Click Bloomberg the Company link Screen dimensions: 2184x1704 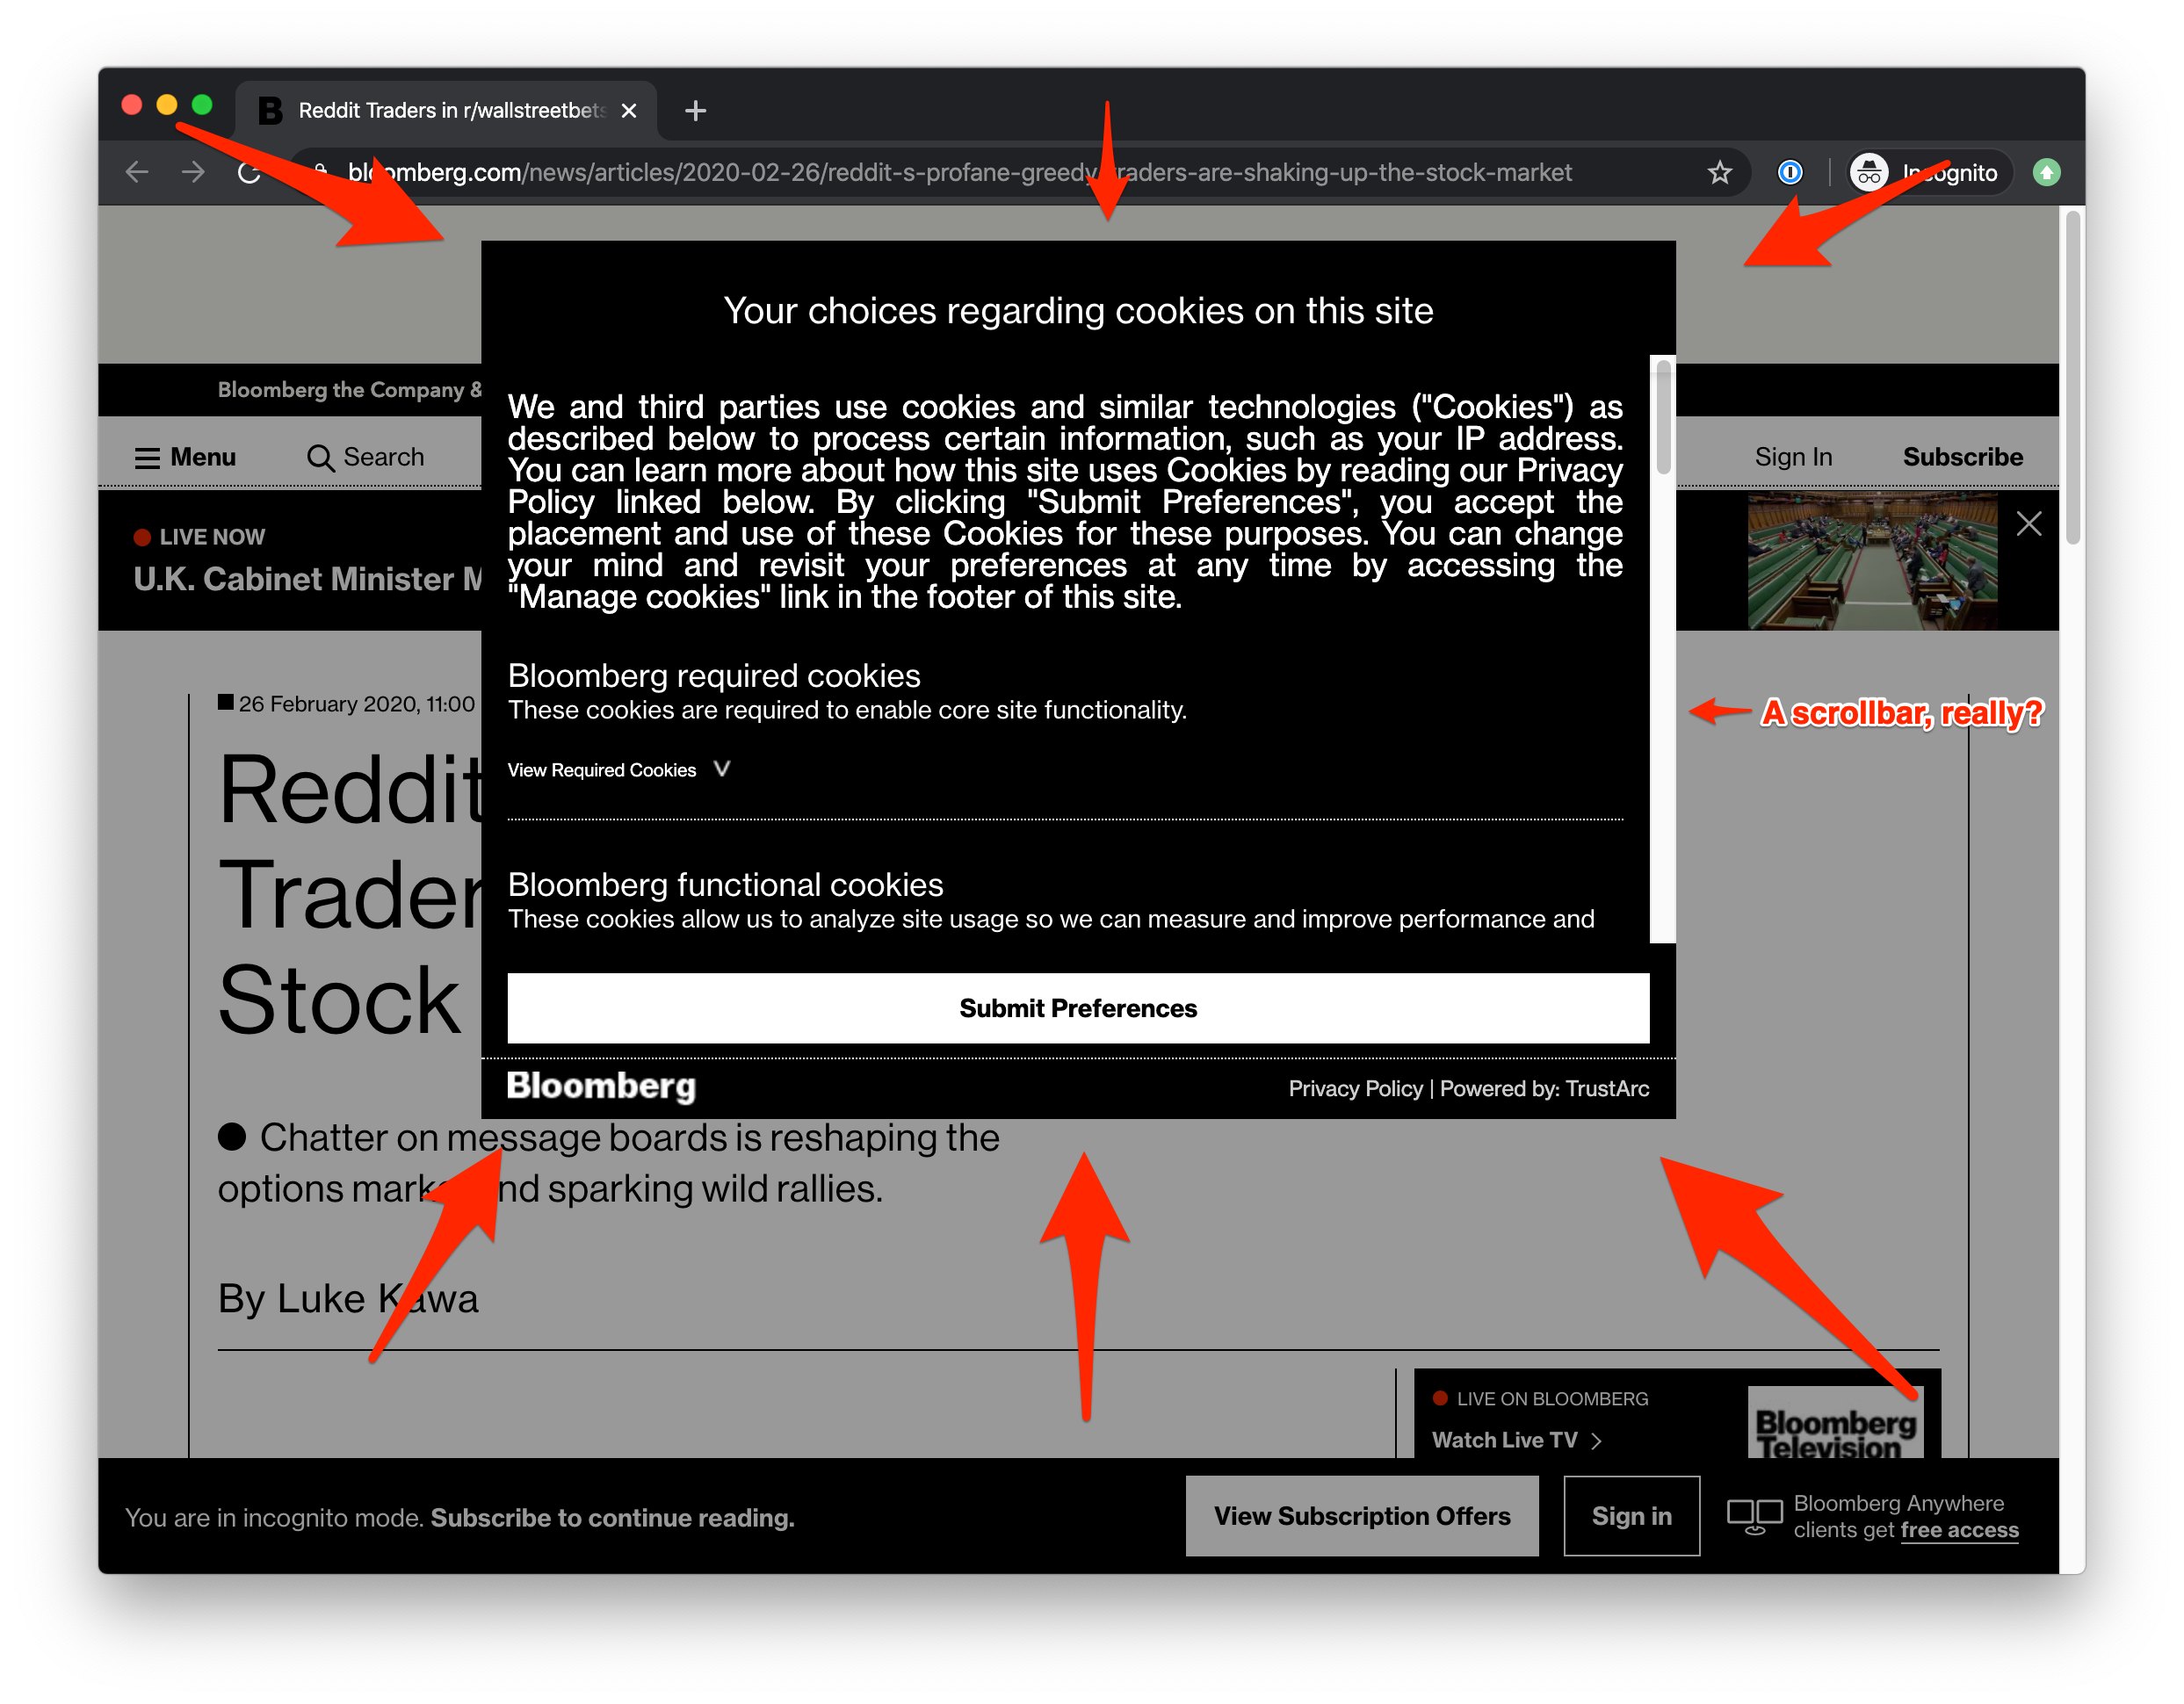pyautogui.click(x=349, y=389)
